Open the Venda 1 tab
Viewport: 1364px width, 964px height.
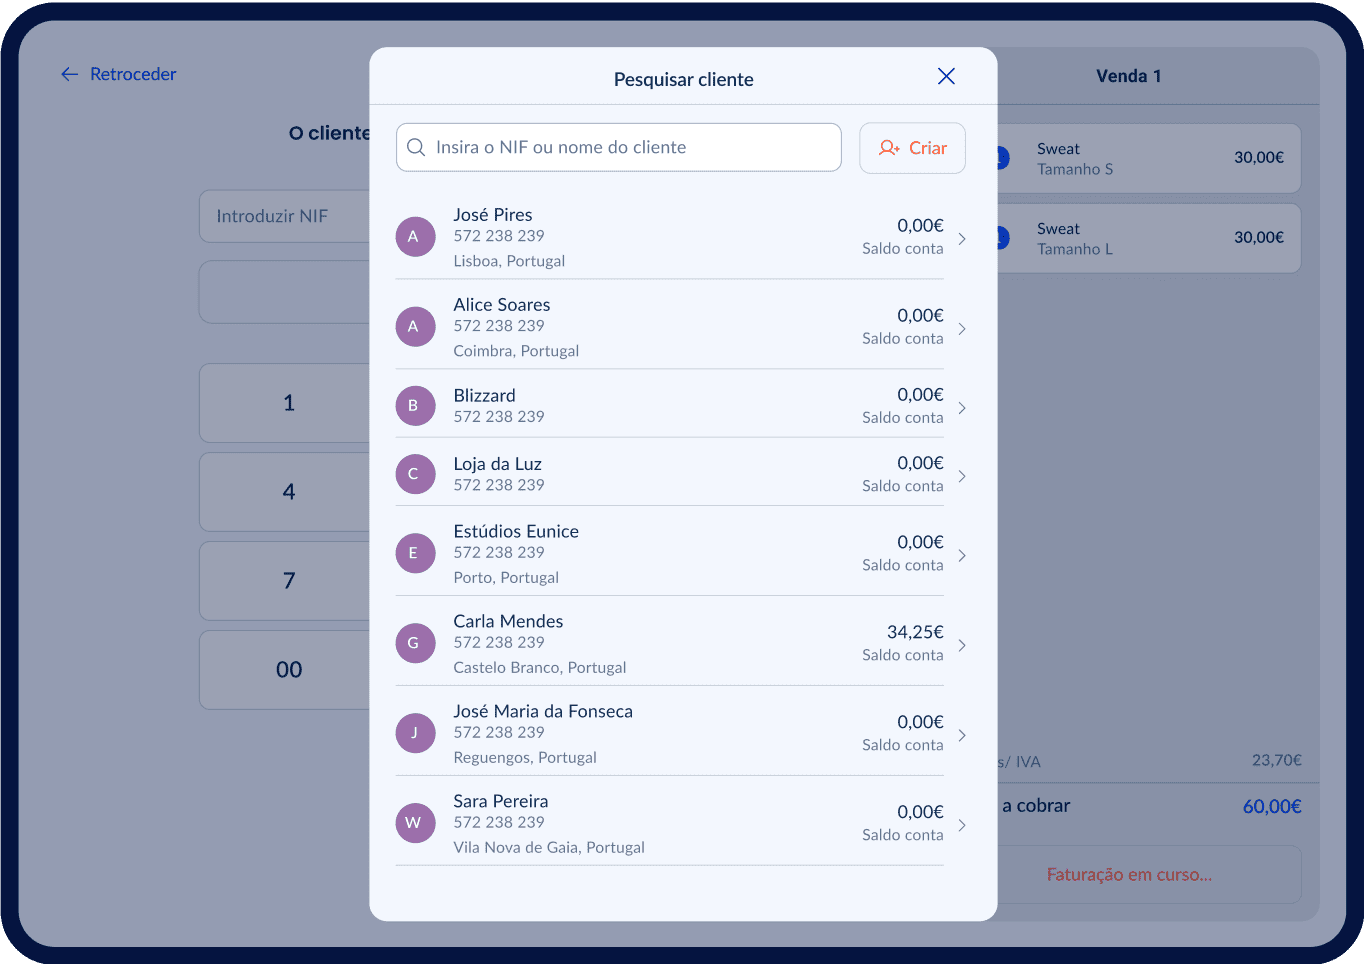(x=1129, y=75)
